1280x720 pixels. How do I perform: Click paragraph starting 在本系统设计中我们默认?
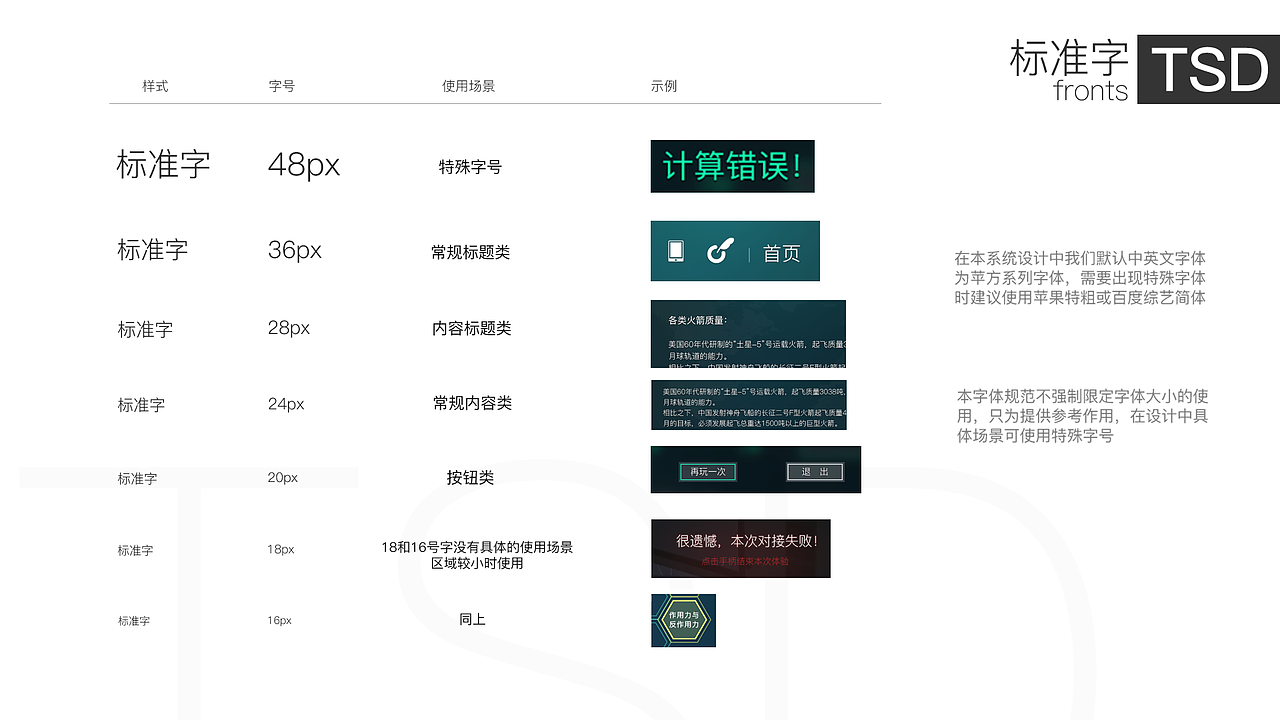pos(1080,278)
